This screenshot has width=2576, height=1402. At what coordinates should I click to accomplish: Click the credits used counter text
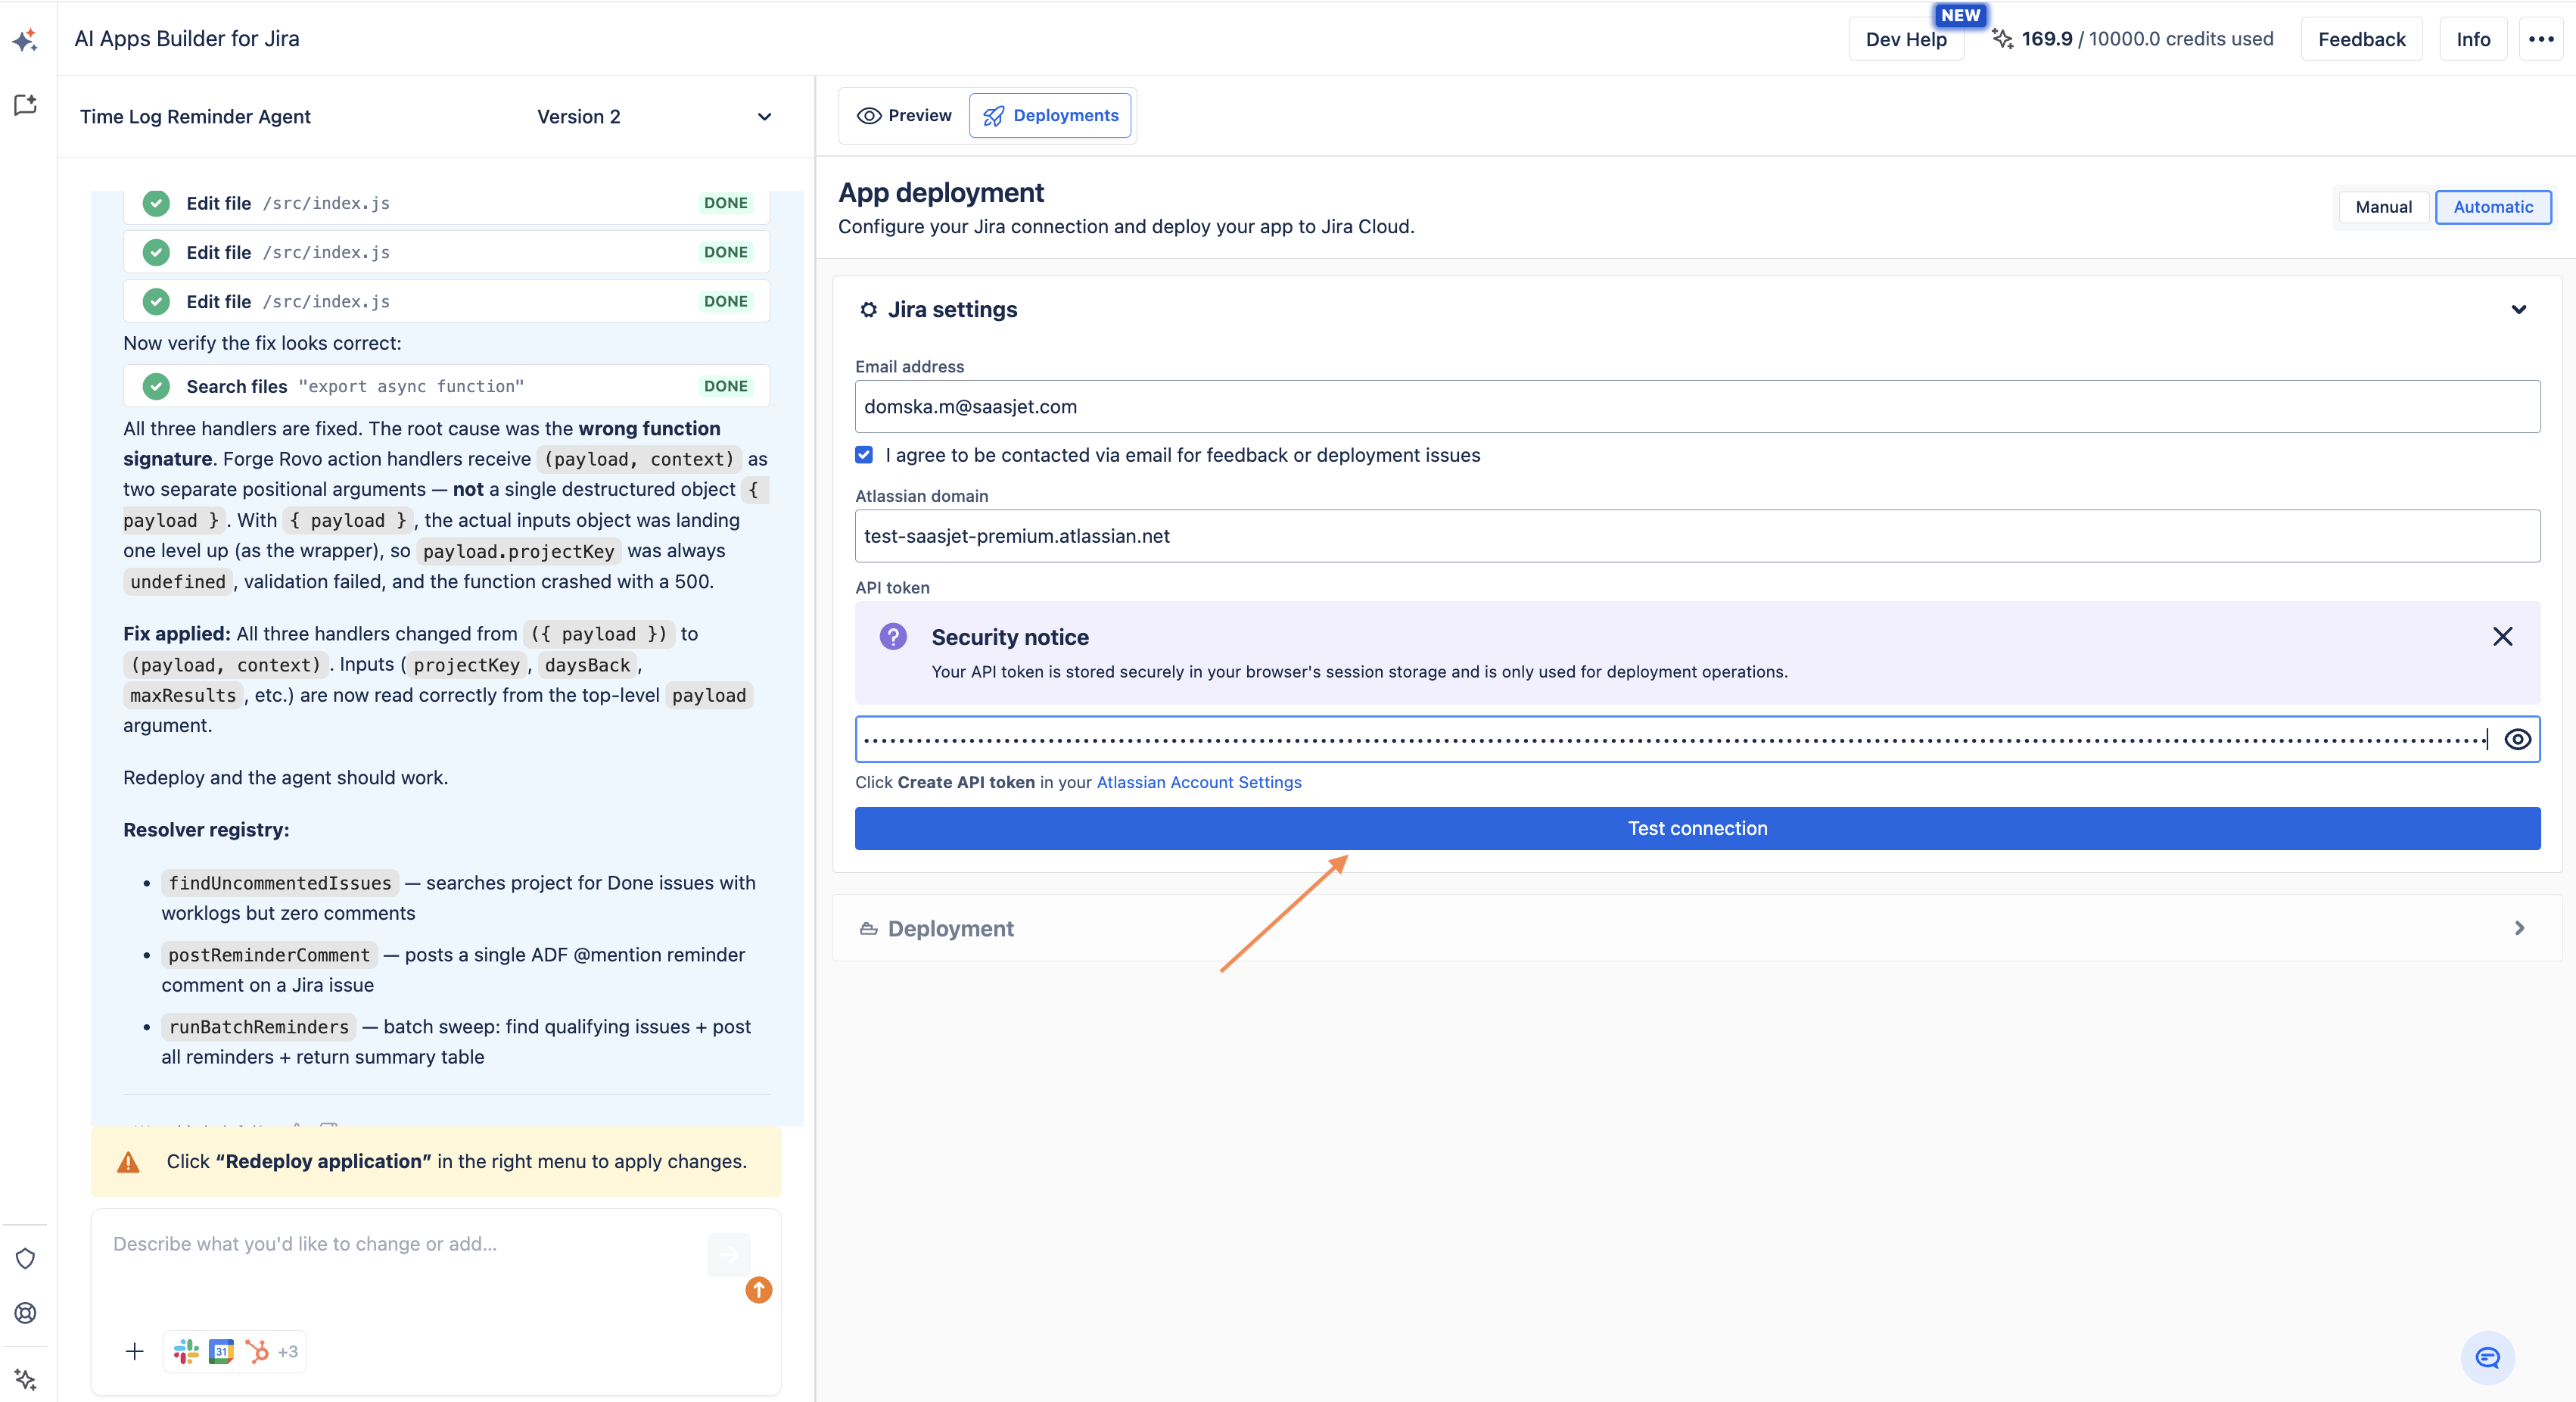[x=2147, y=39]
